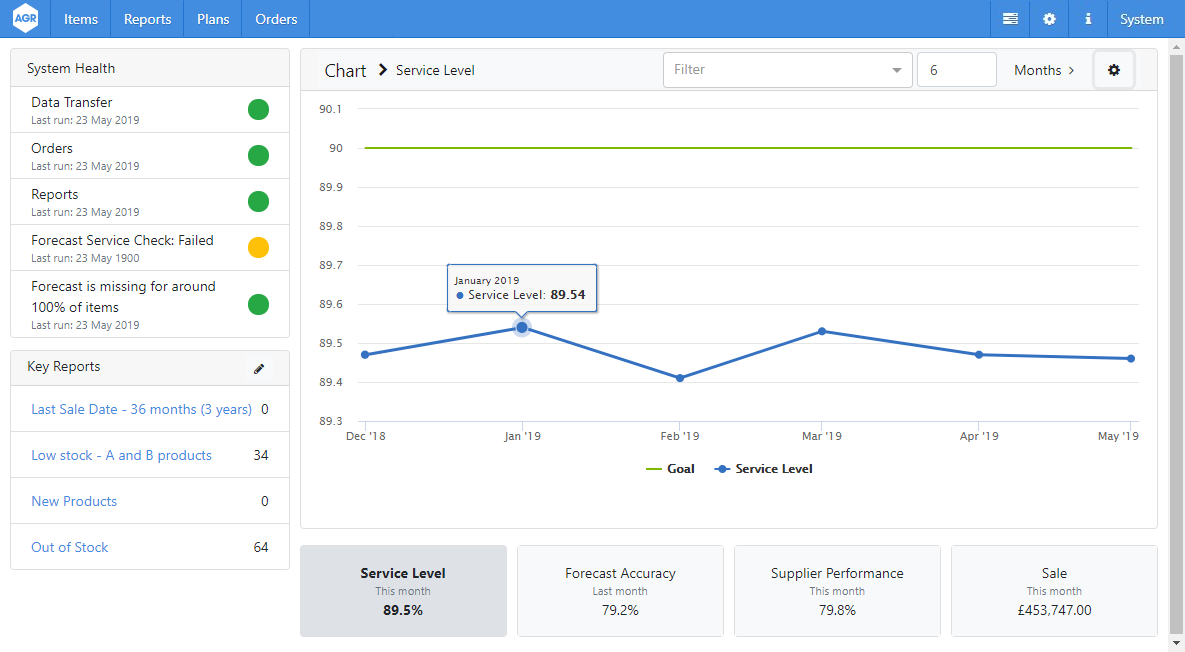Open the System menu
Image resolution: width=1185 pixels, height=652 pixels.
tap(1141, 19)
